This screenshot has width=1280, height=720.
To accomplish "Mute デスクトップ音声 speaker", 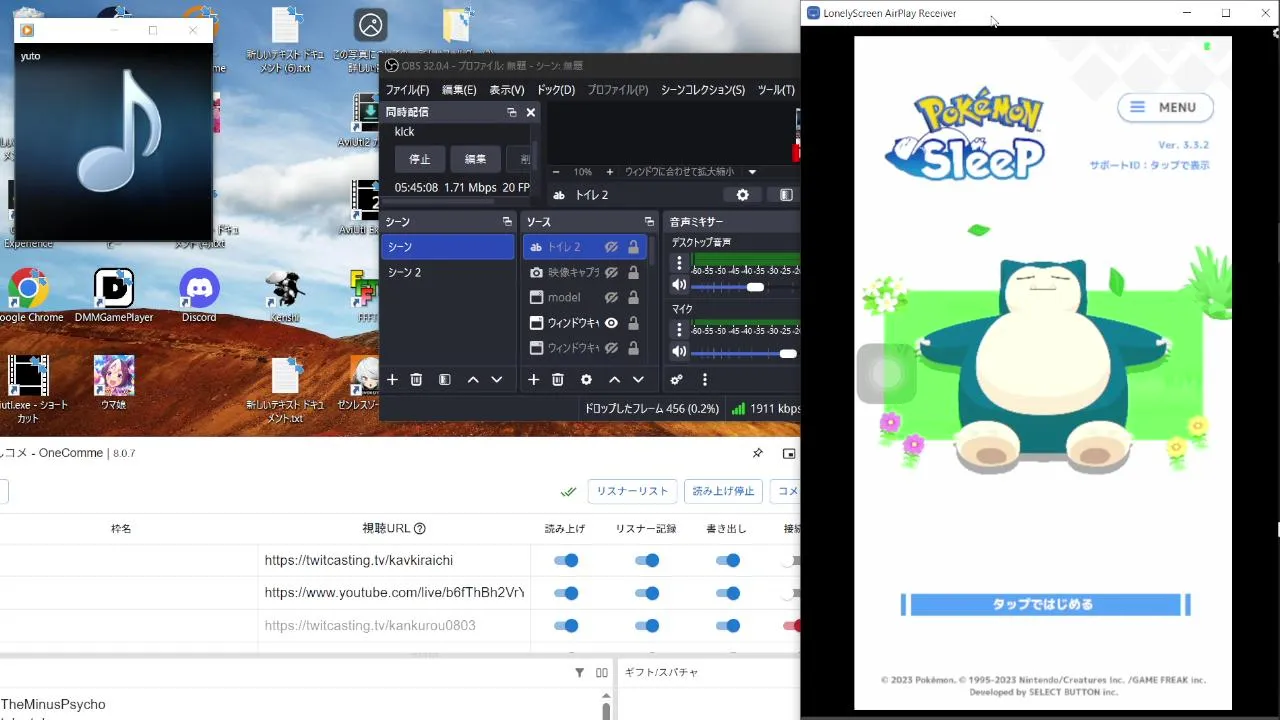I will click(680, 287).
